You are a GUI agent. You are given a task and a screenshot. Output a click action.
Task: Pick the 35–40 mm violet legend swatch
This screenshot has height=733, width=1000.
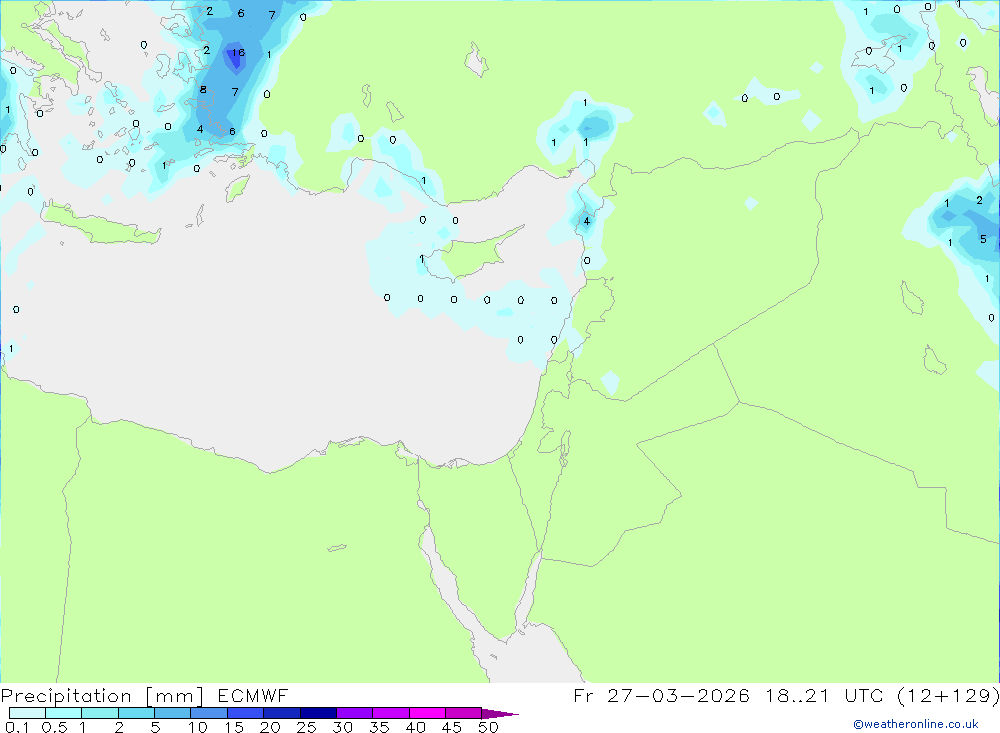coord(391,713)
